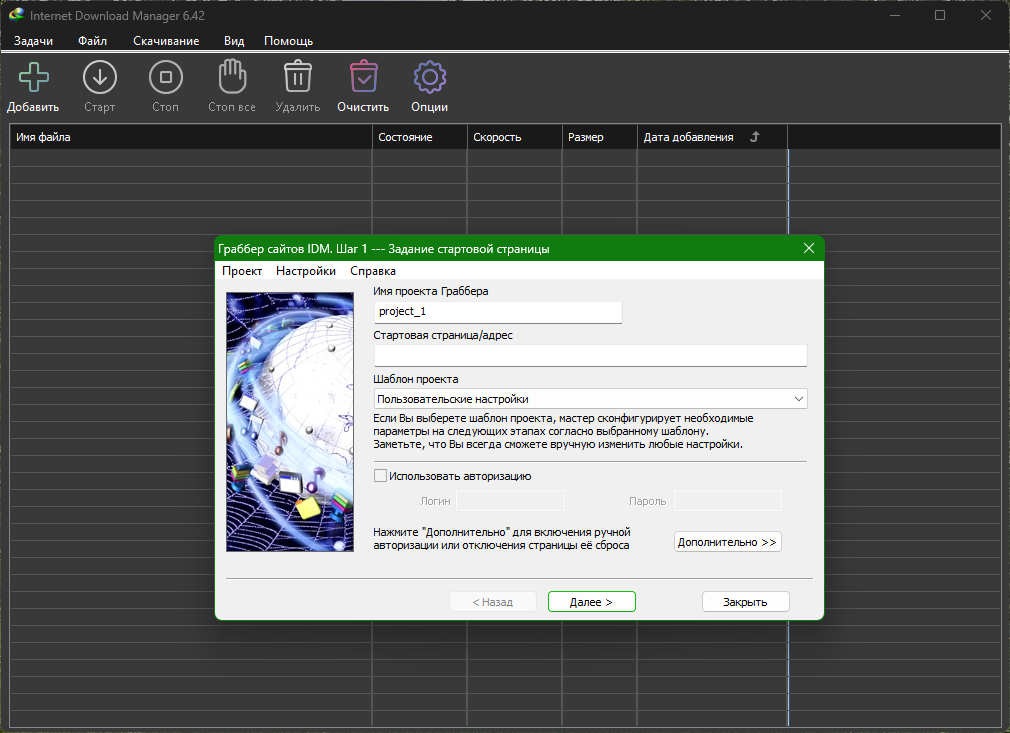The image size is (1010, 733).
Task: Open the Настройки menu in grabber dialog
Action: [x=306, y=271]
